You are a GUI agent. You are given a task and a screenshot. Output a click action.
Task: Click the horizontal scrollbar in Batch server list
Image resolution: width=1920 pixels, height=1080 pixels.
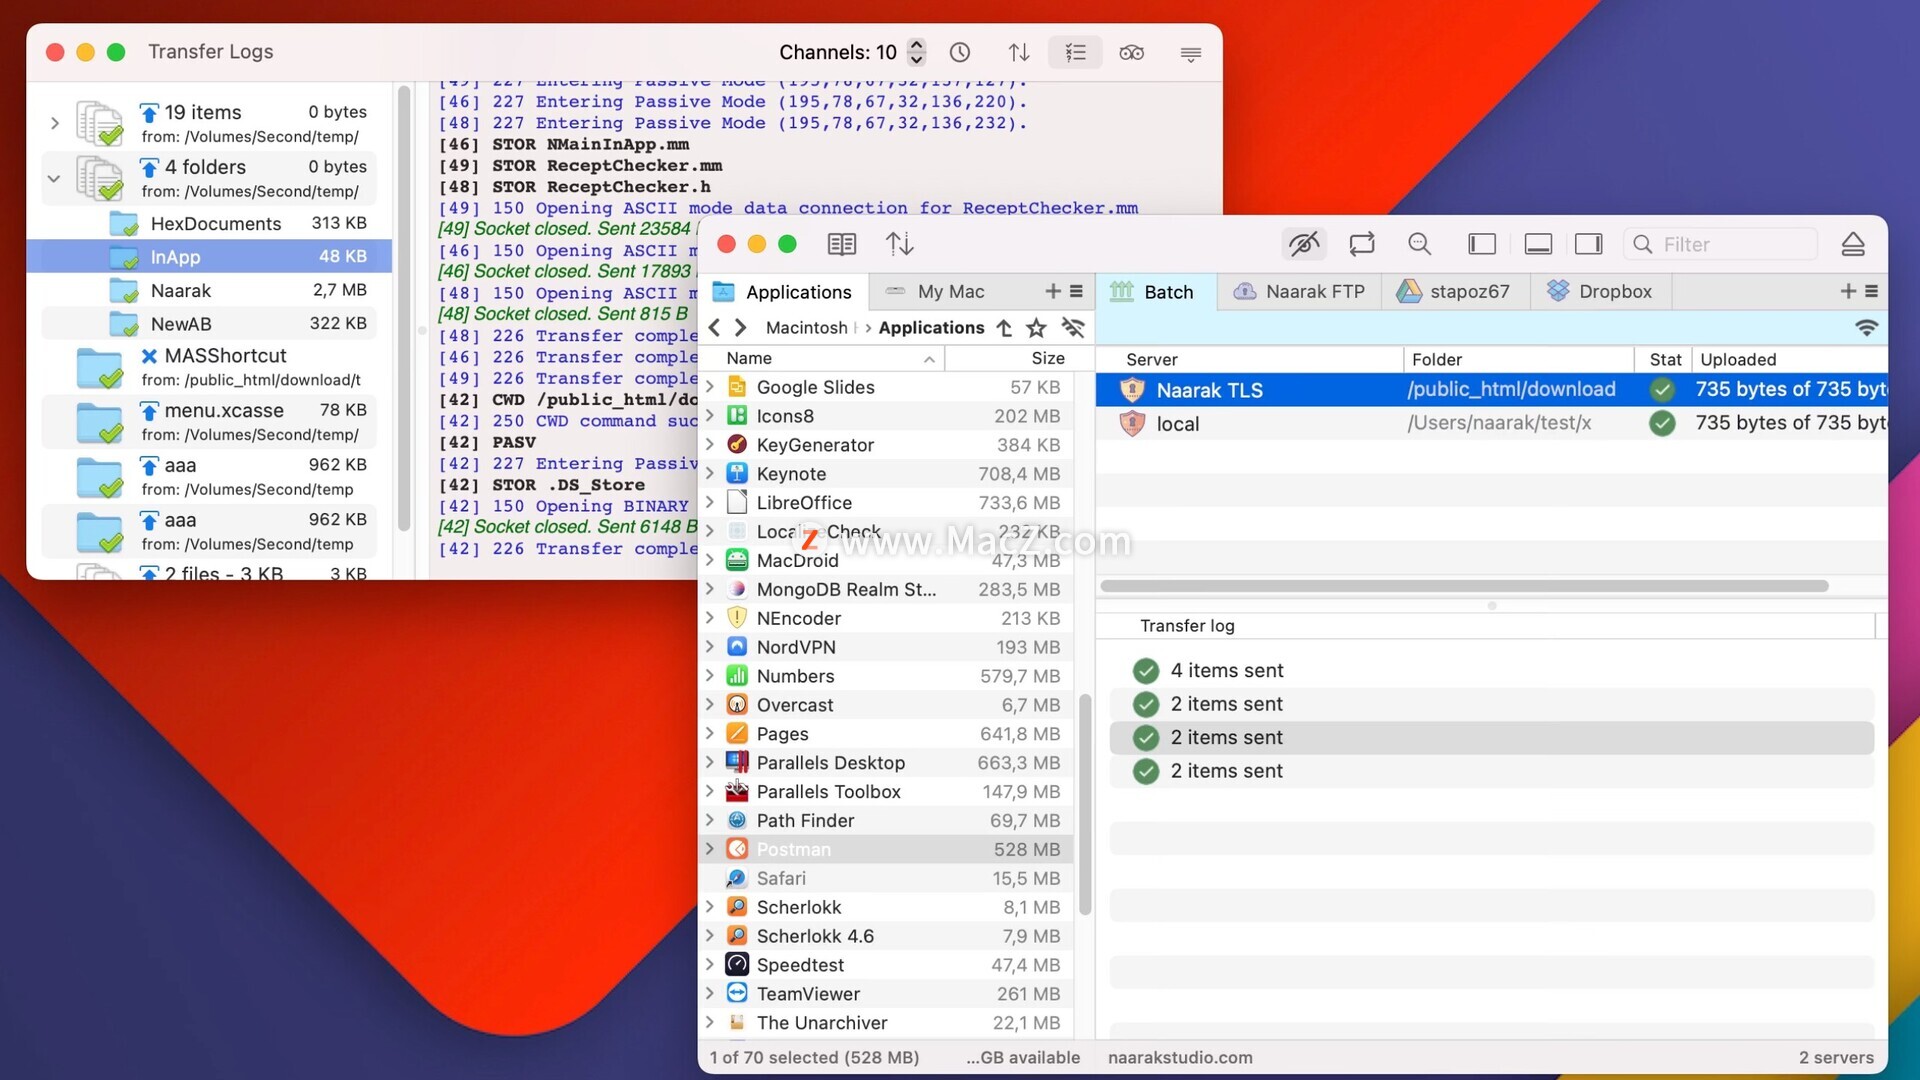1465,586
